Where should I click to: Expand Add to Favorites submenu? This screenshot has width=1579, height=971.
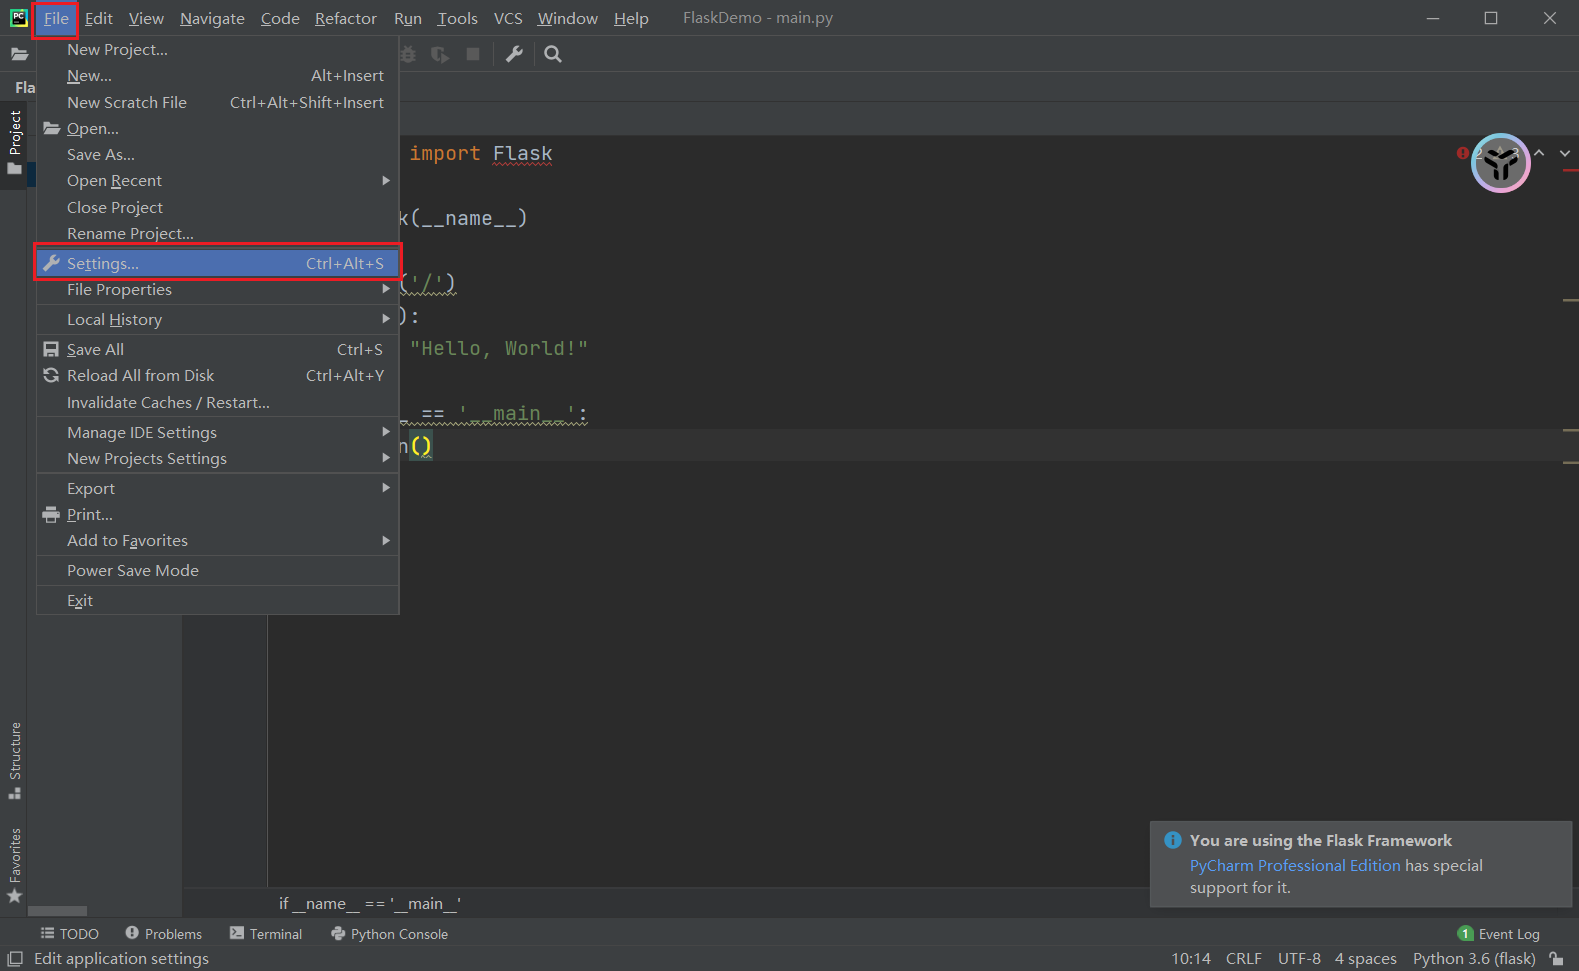(x=218, y=540)
